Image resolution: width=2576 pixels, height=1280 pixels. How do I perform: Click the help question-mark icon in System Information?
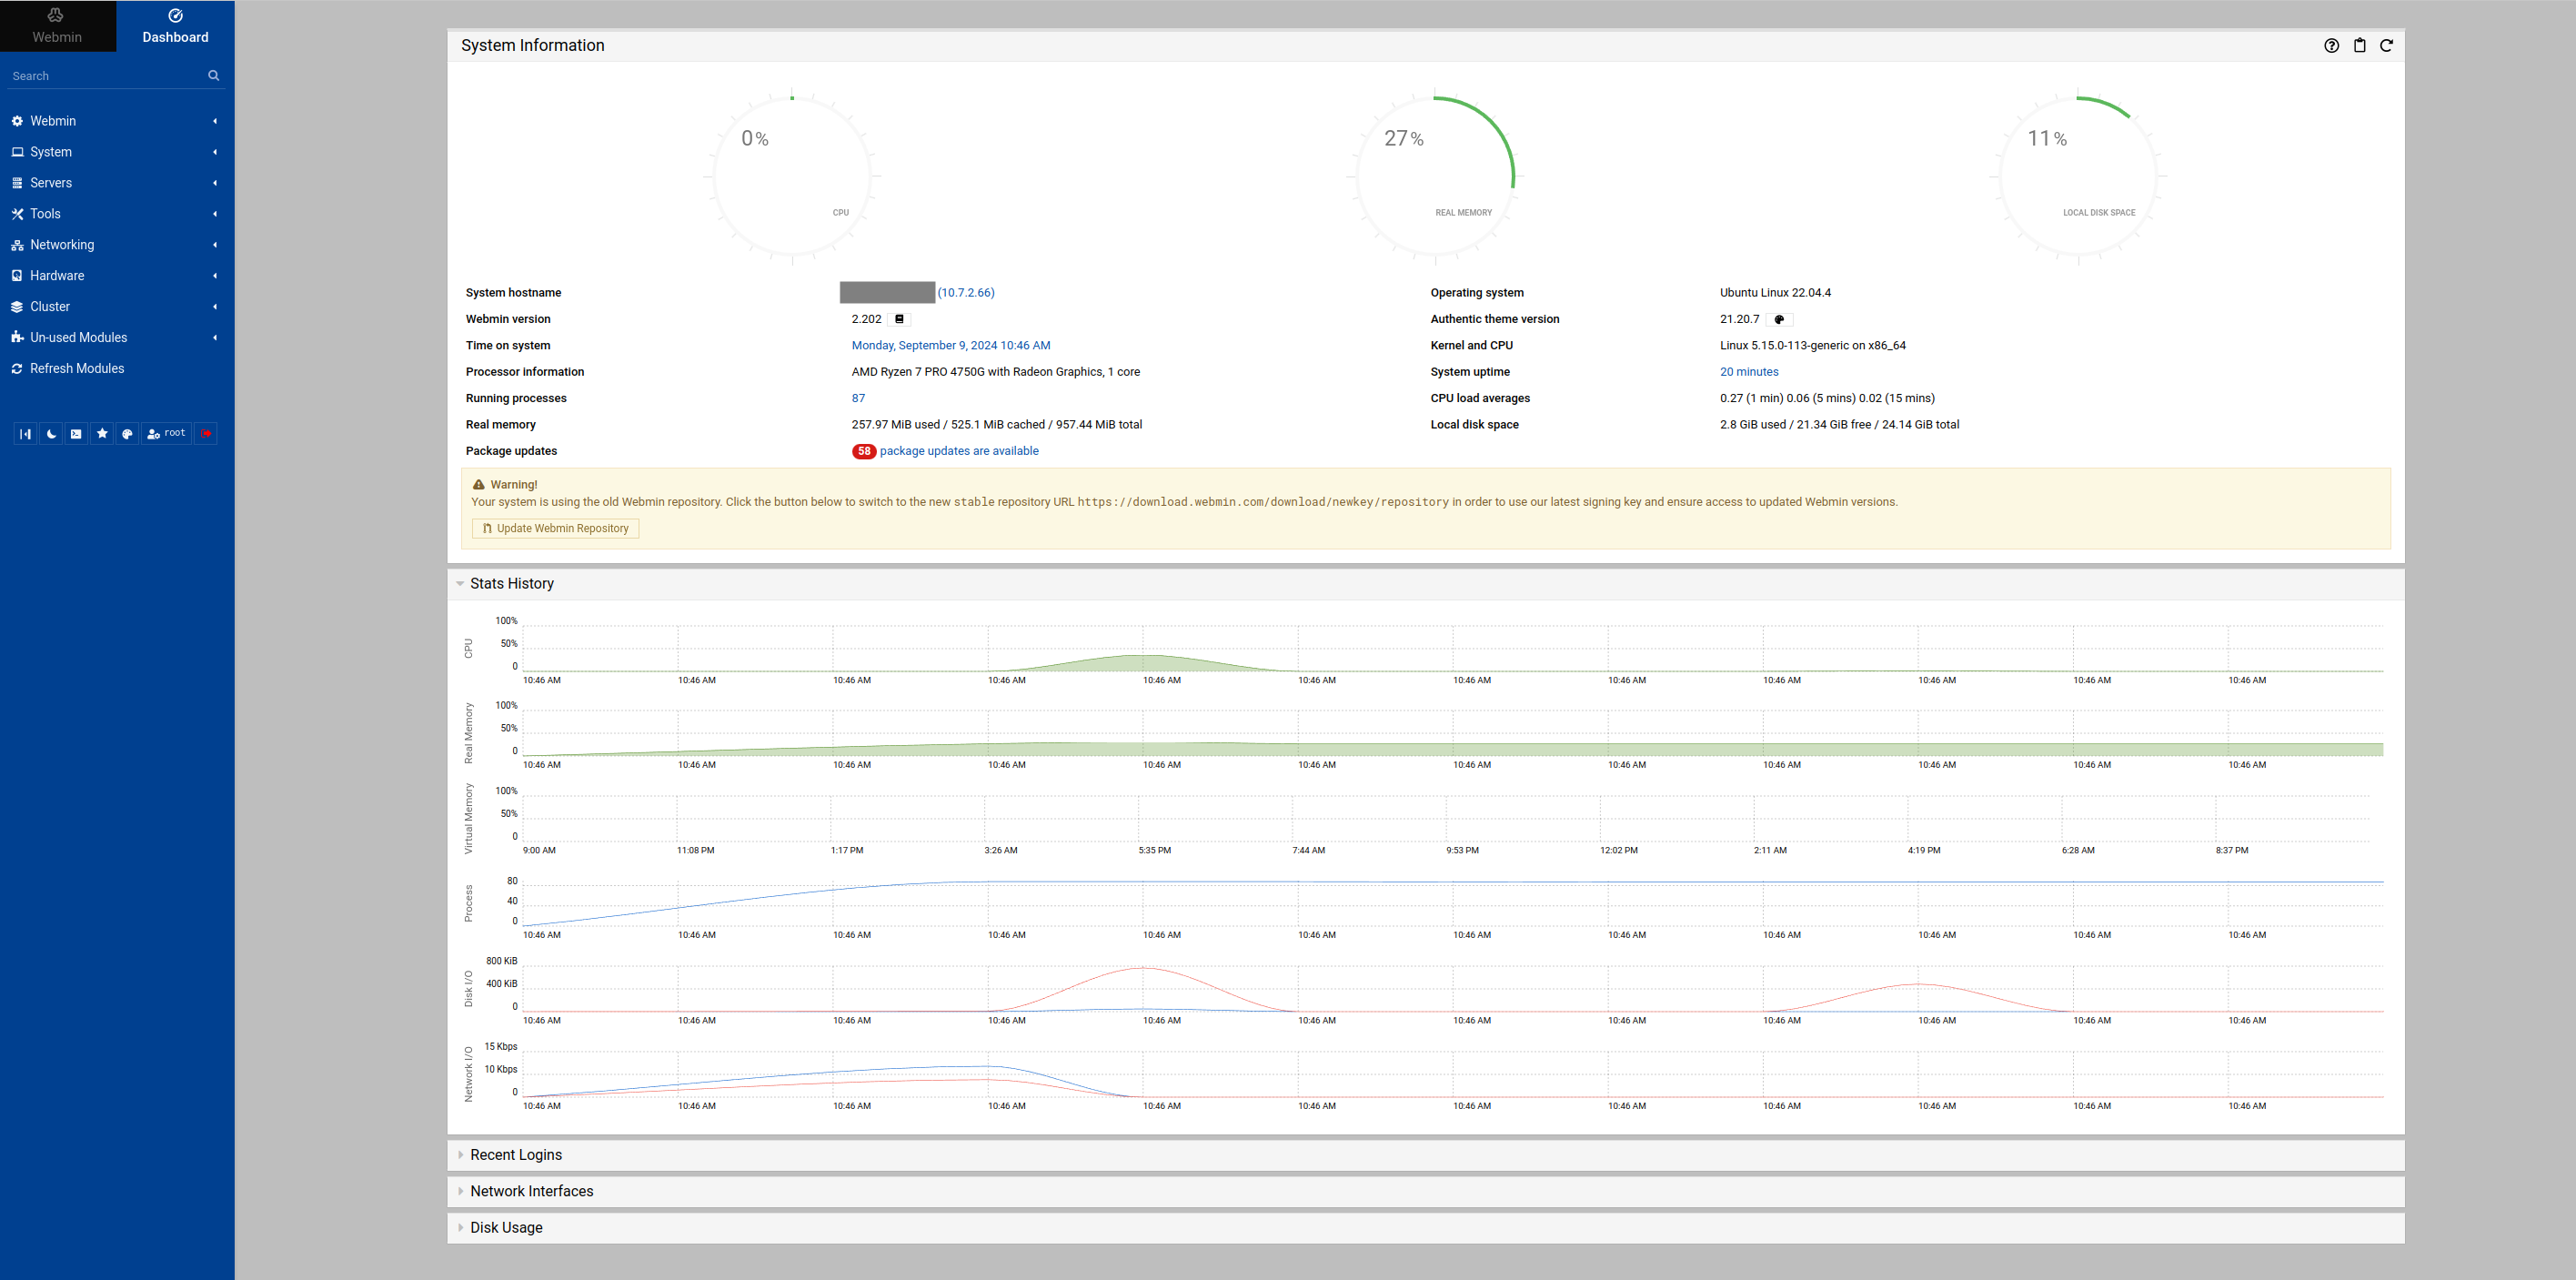click(2331, 46)
